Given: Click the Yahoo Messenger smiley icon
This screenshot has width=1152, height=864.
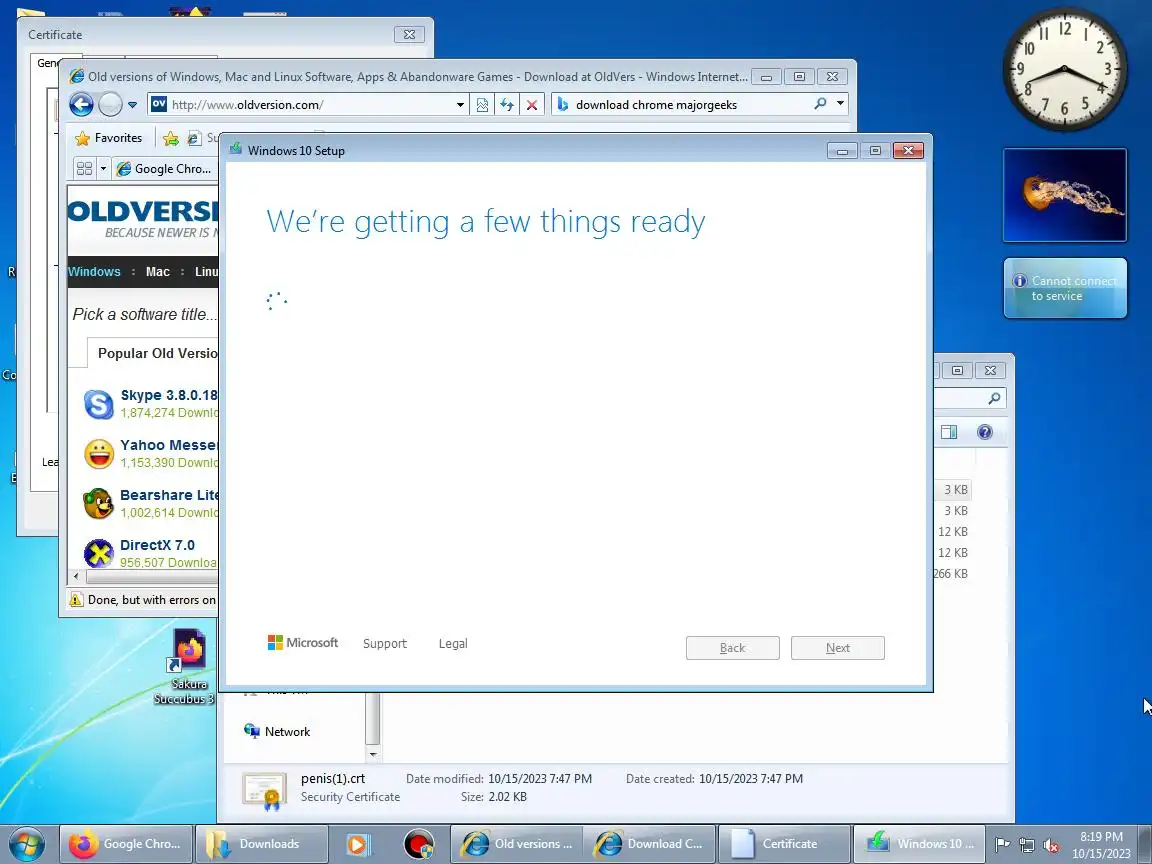Looking at the screenshot, I should coord(98,454).
